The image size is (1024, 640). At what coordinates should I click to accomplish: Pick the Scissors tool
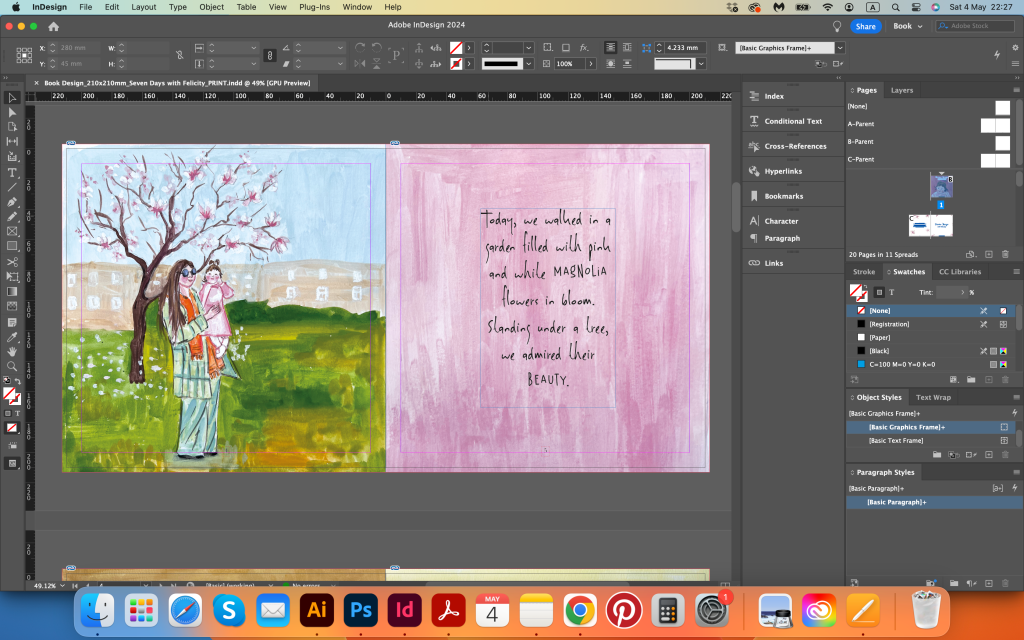click(12, 262)
